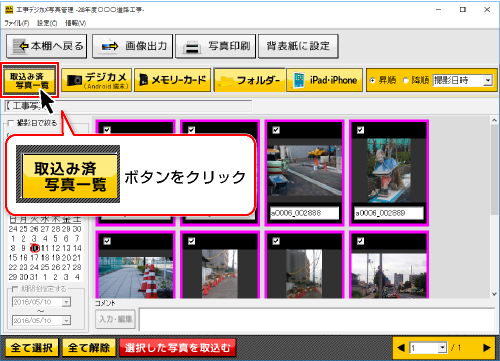Select 昇順 ascending sort order

tap(372, 80)
